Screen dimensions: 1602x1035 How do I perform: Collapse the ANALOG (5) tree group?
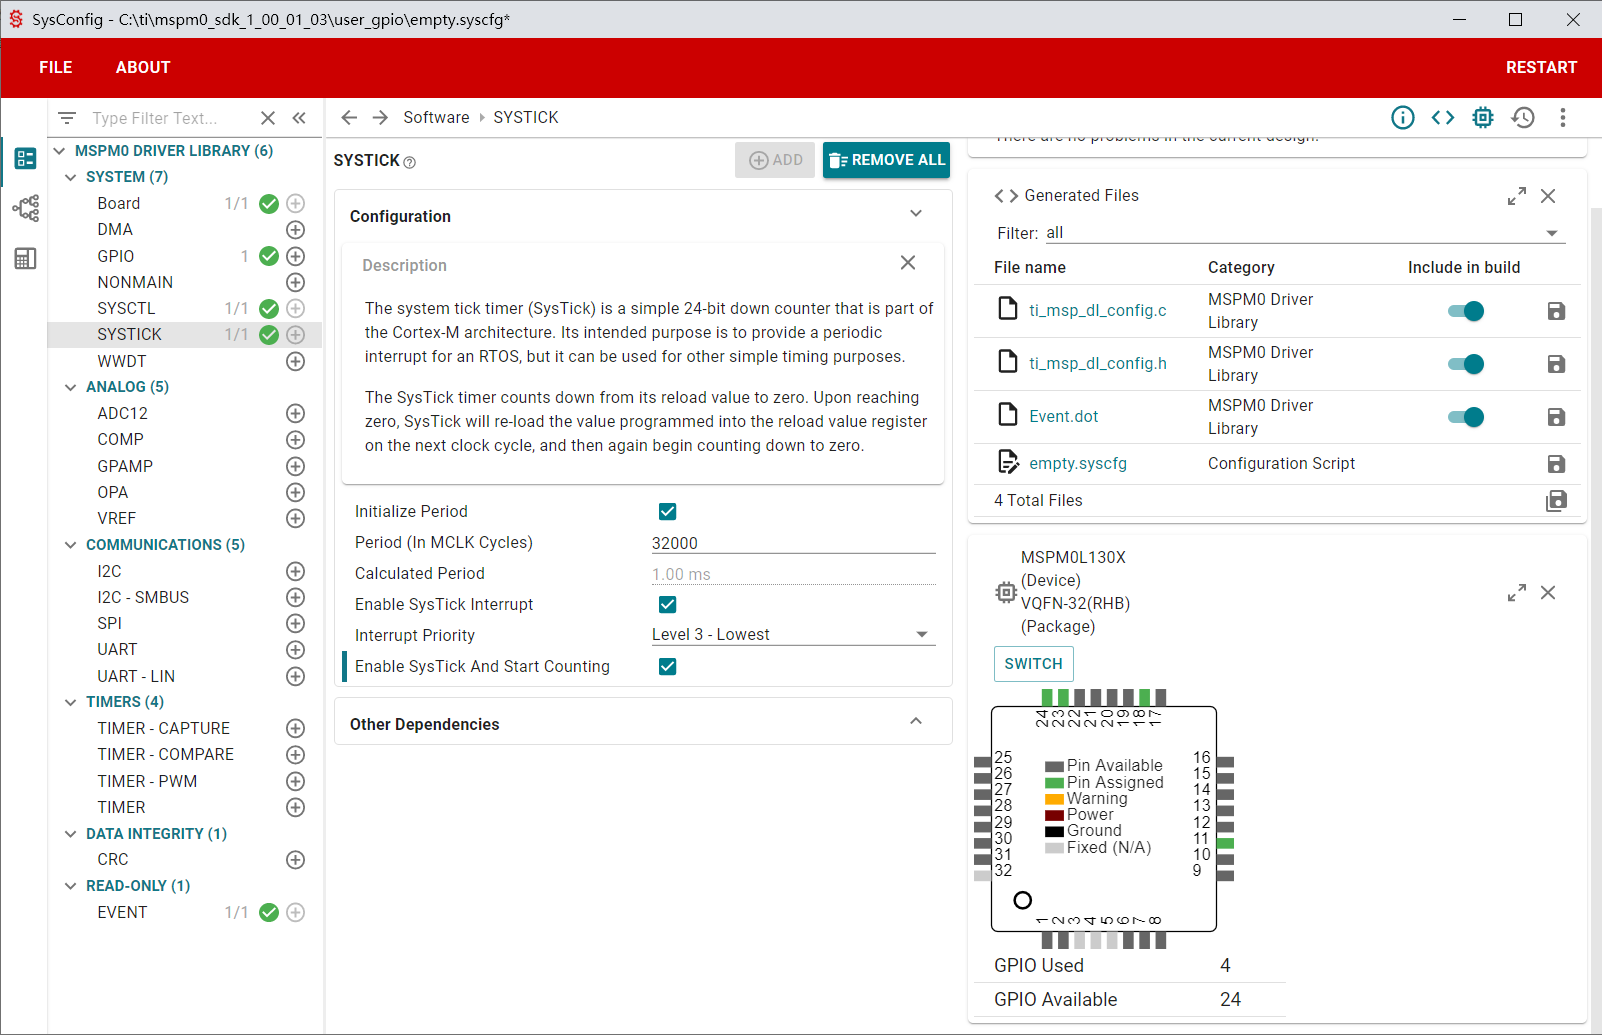[71, 387]
